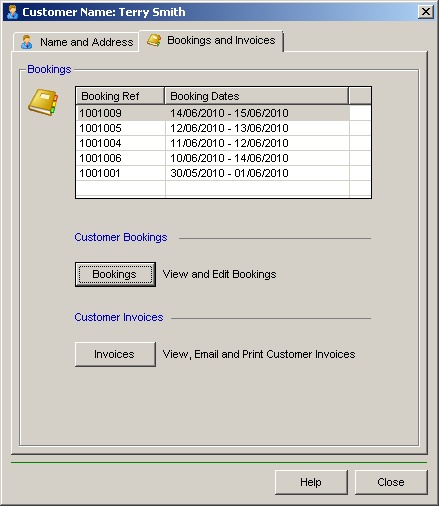Open the Bookings button to edit bookings
This screenshot has width=439, height=506.
pyautogui.click(x=115, y=274)
